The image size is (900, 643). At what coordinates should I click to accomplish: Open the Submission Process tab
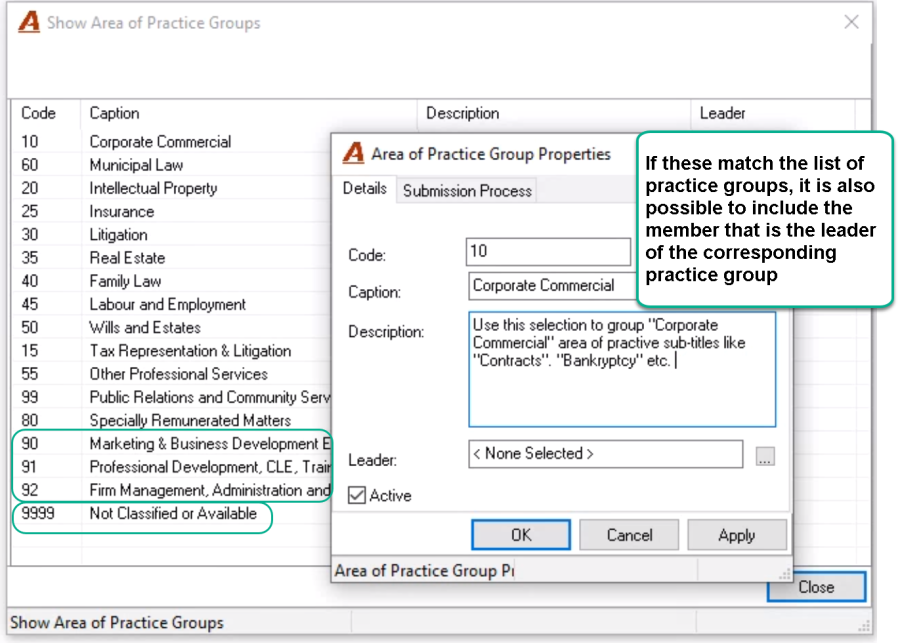click(x=467, y=191)
